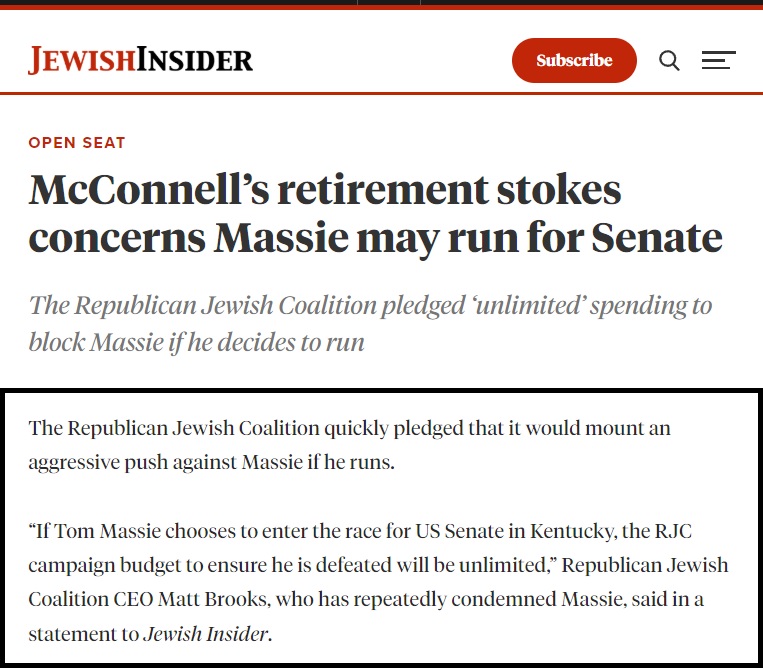Open the search magnifier icon
The width and height of the screenshot is (763, 668).
click(669, 60)
